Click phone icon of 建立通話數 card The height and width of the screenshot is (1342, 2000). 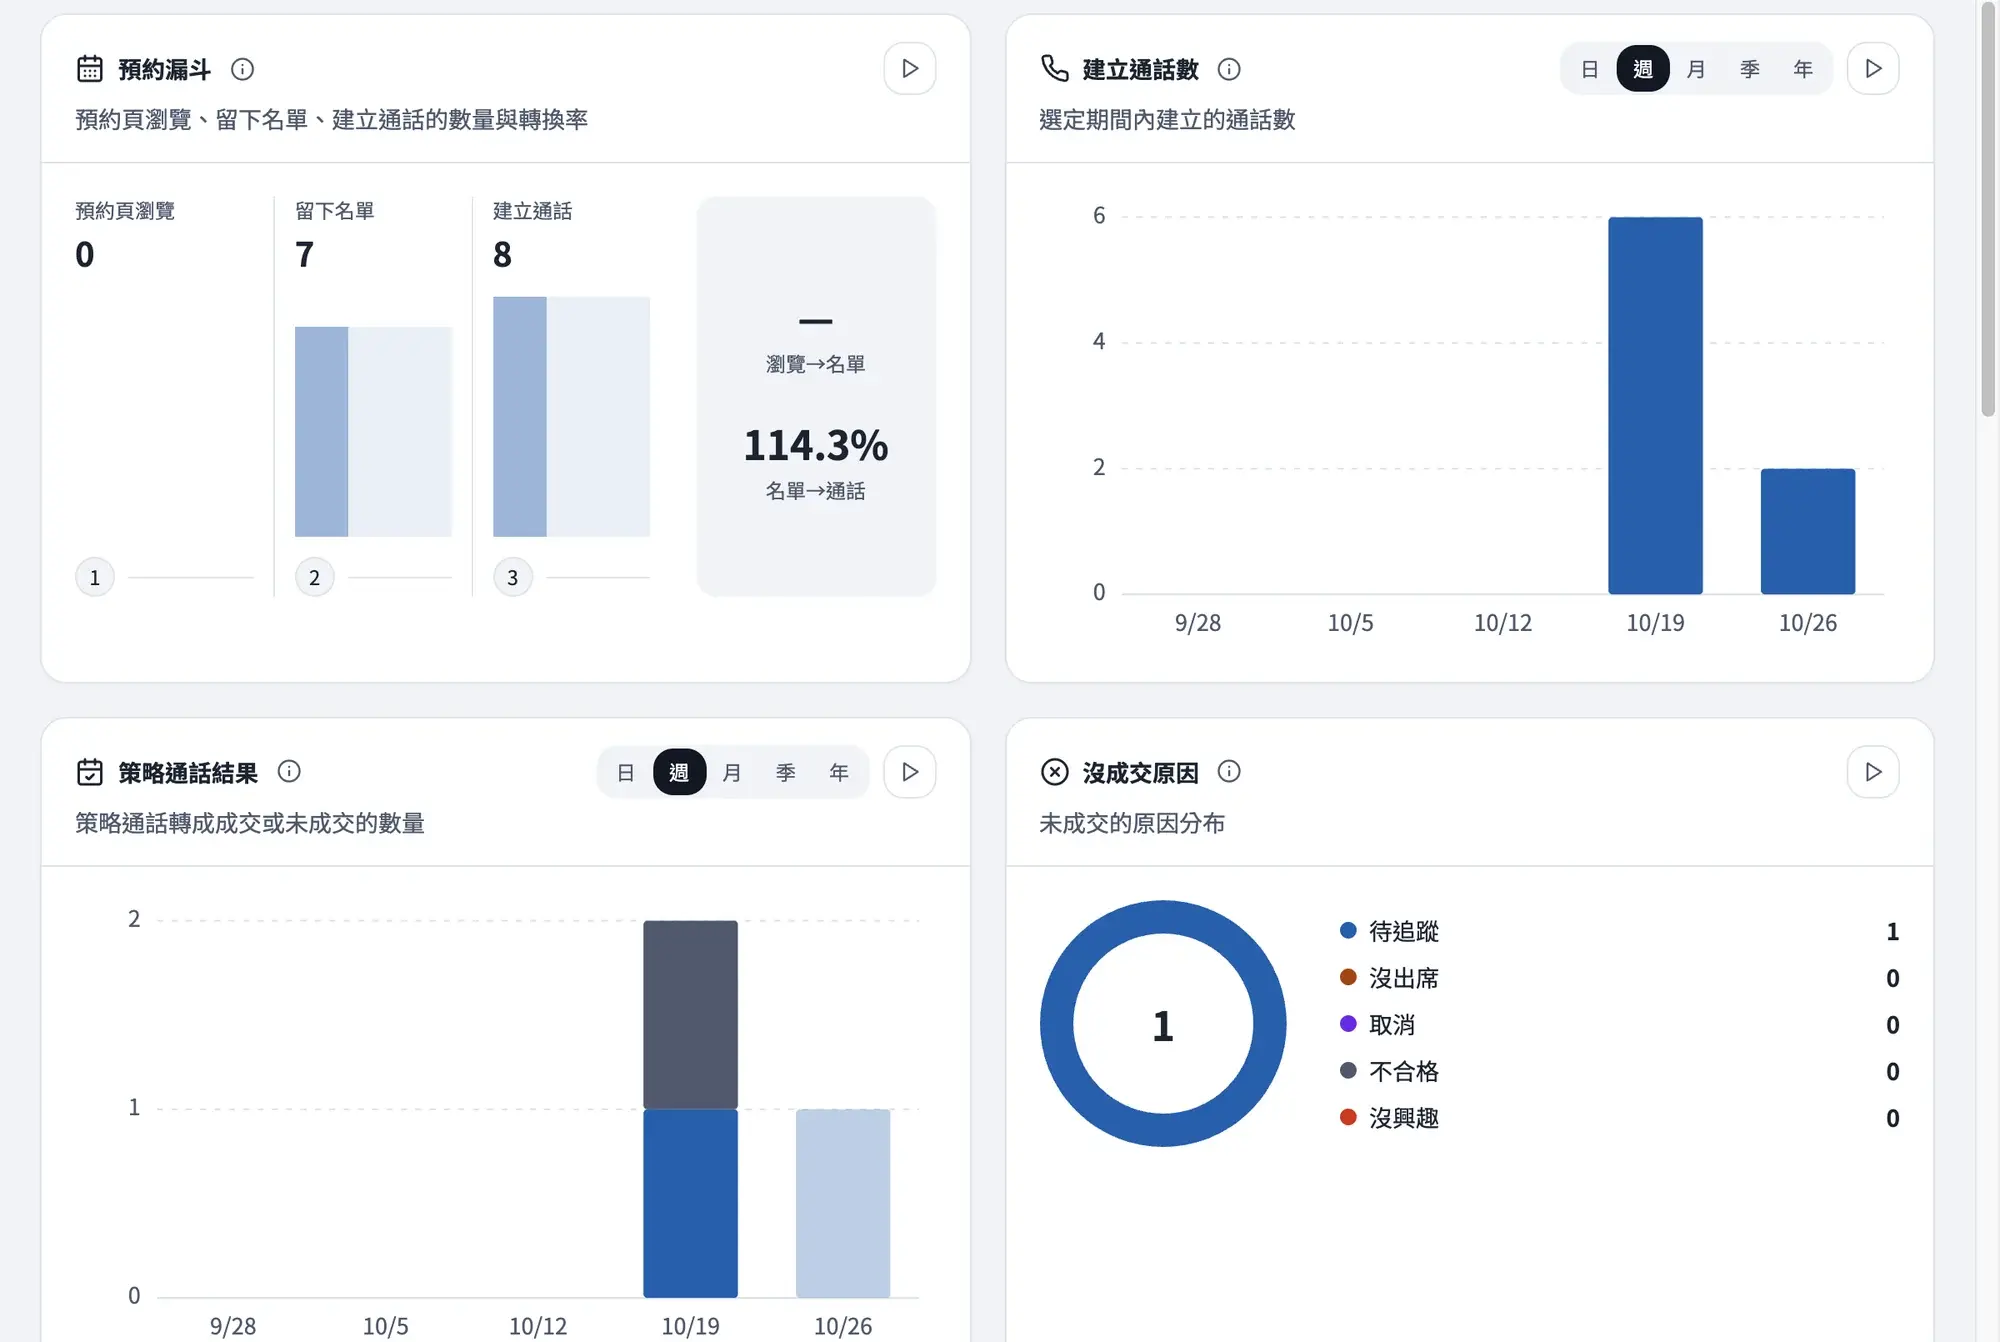pos(1055,68)
